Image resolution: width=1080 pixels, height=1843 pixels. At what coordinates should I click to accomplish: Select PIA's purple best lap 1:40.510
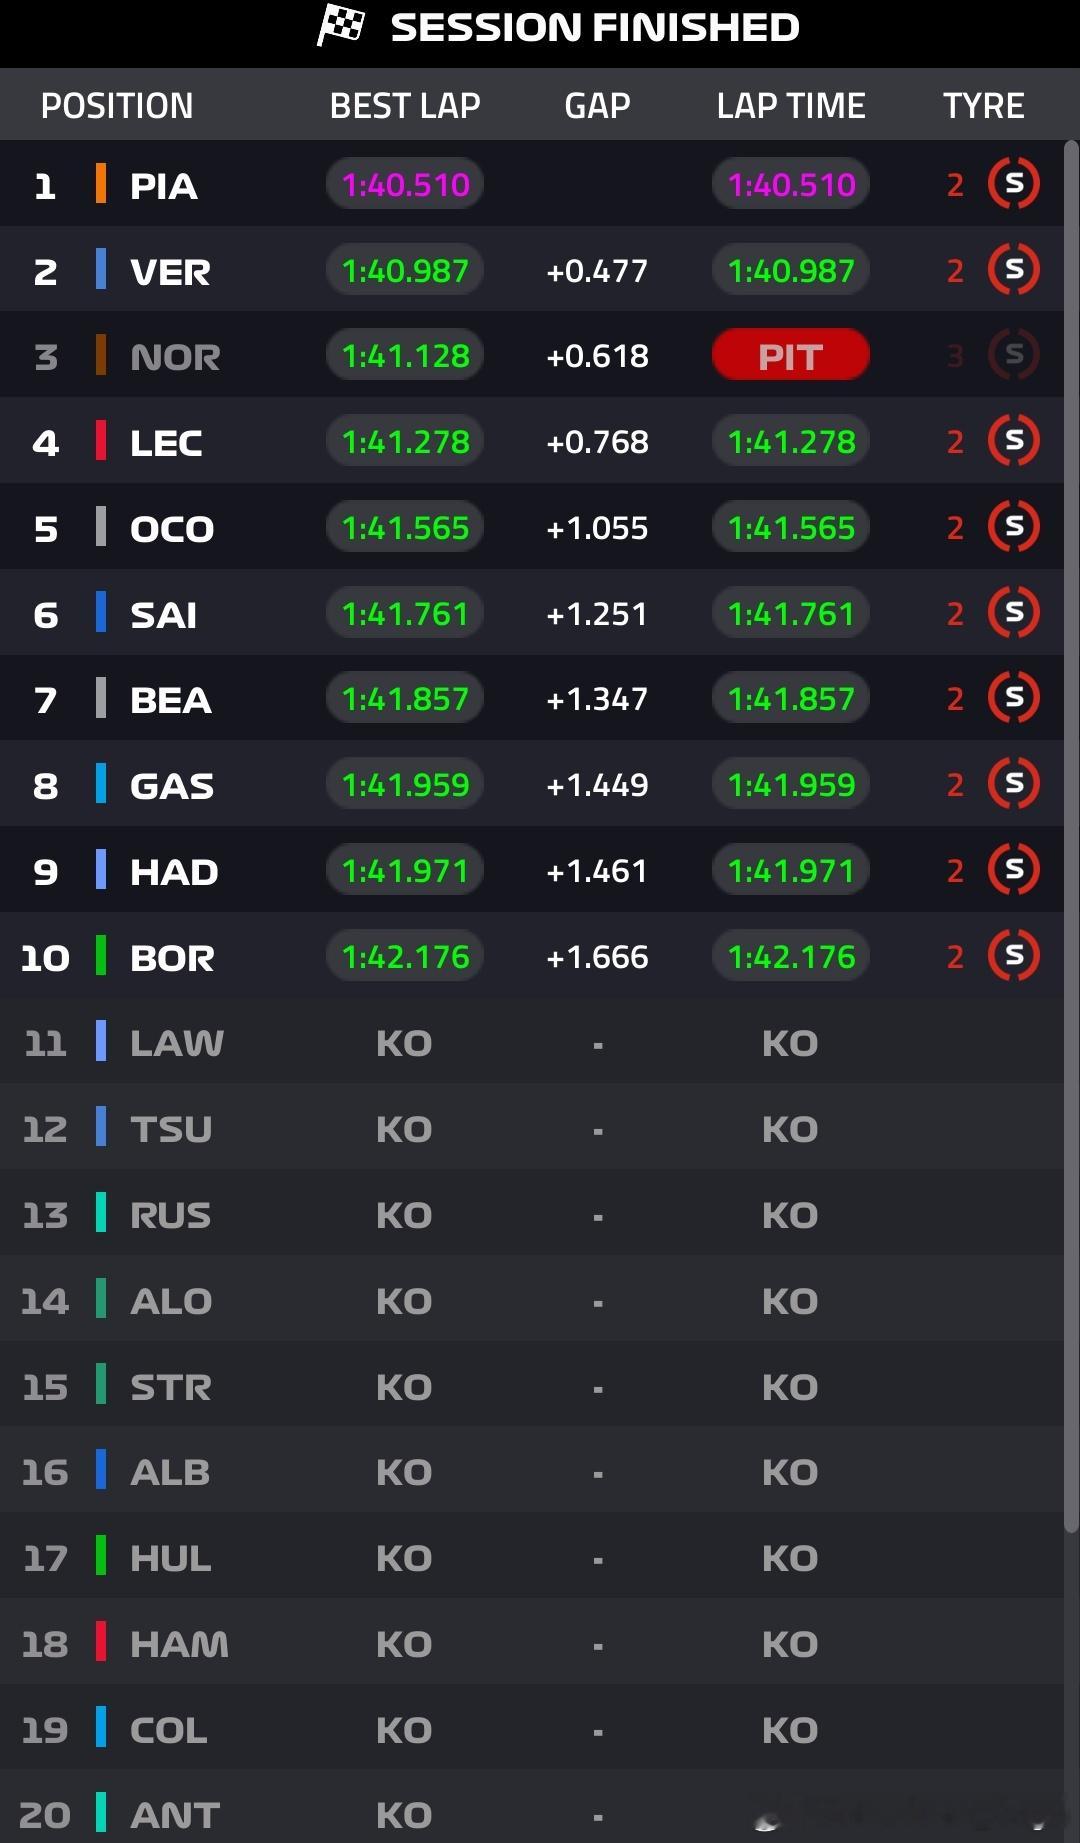pyautogui.click(x=405, y=184)
